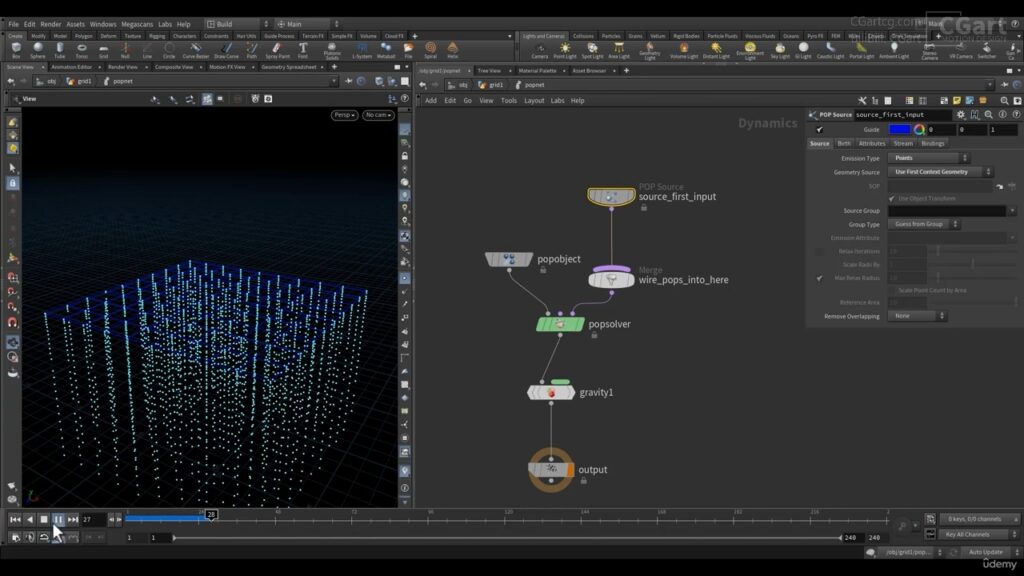This screenshot has height=576, width=1024.
Task: Open the Megascans menu
Action: point(136,24)
